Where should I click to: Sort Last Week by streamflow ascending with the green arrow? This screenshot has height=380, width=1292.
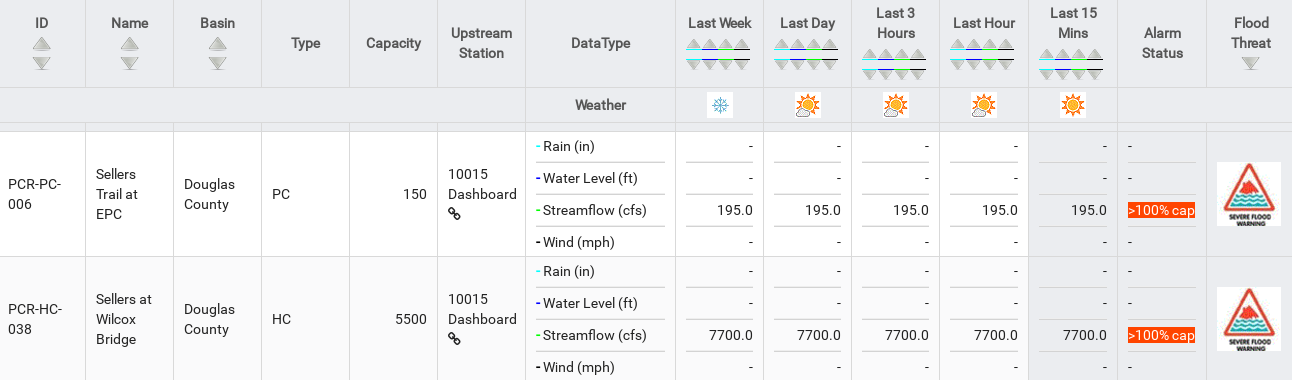point(727,46)
